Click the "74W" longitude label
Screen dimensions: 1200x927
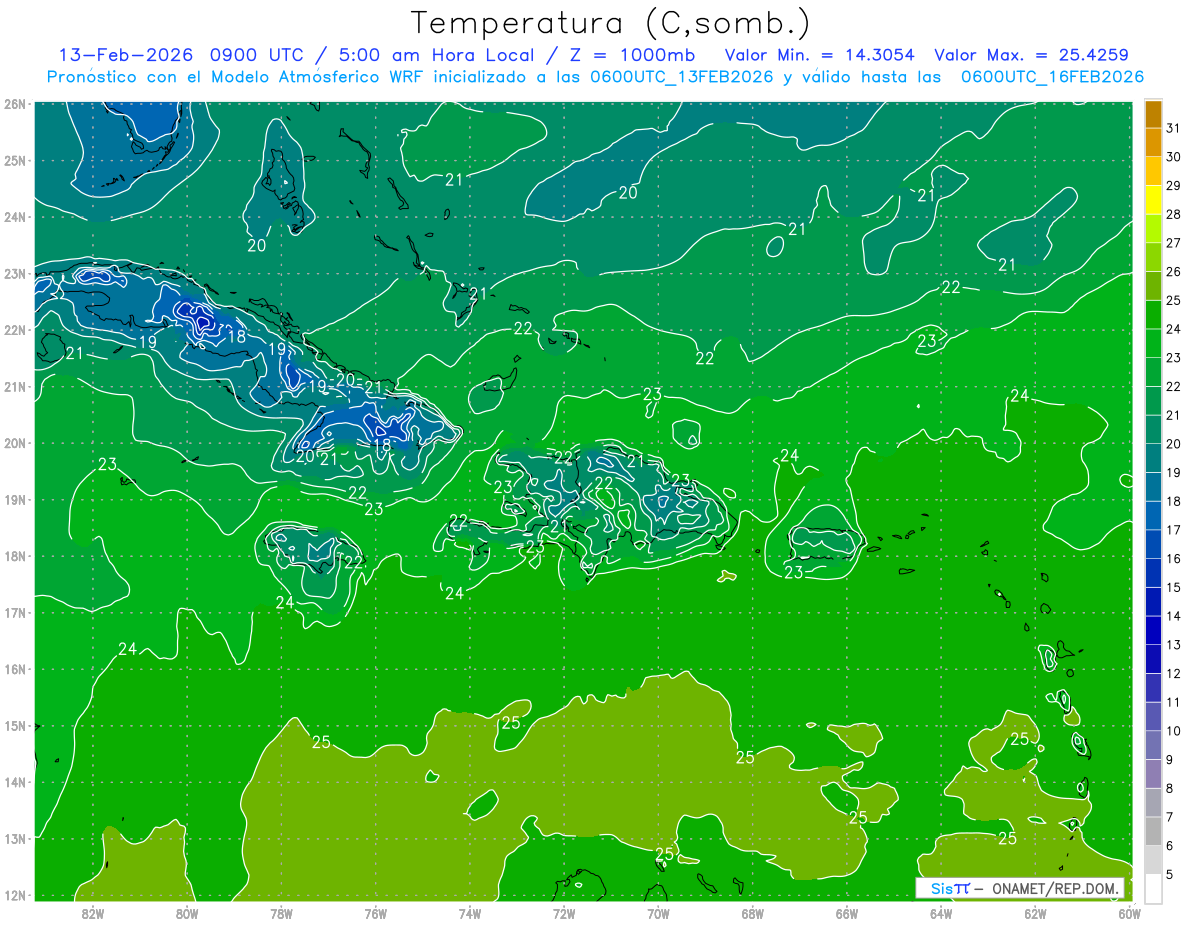(469, 912)
